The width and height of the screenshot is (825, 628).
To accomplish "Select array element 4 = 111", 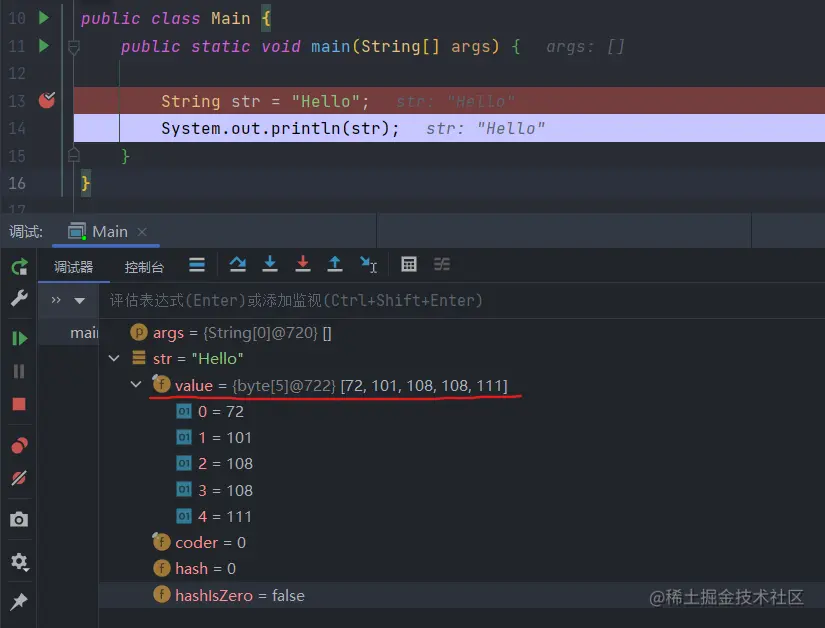I will [225, 516].
